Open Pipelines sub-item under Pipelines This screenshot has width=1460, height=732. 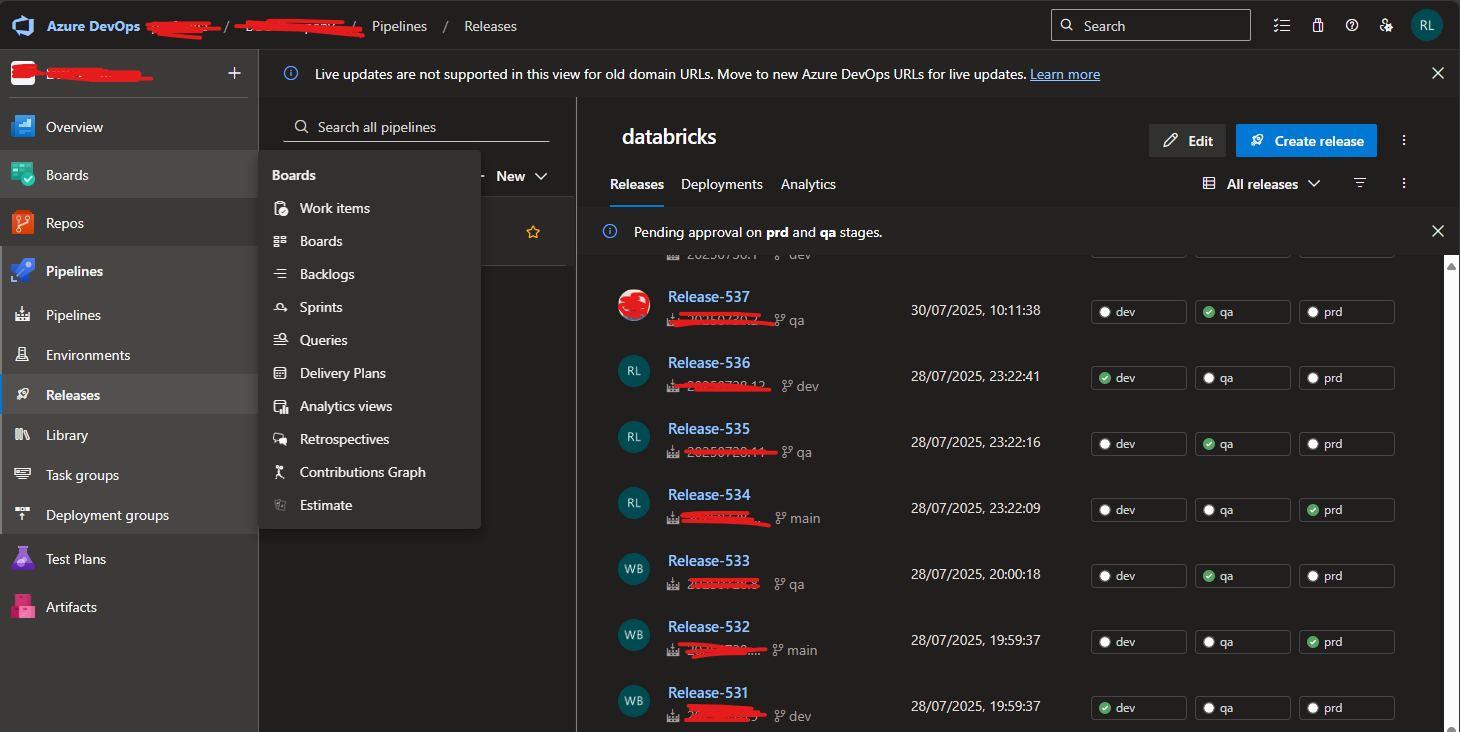pos(129,315)
